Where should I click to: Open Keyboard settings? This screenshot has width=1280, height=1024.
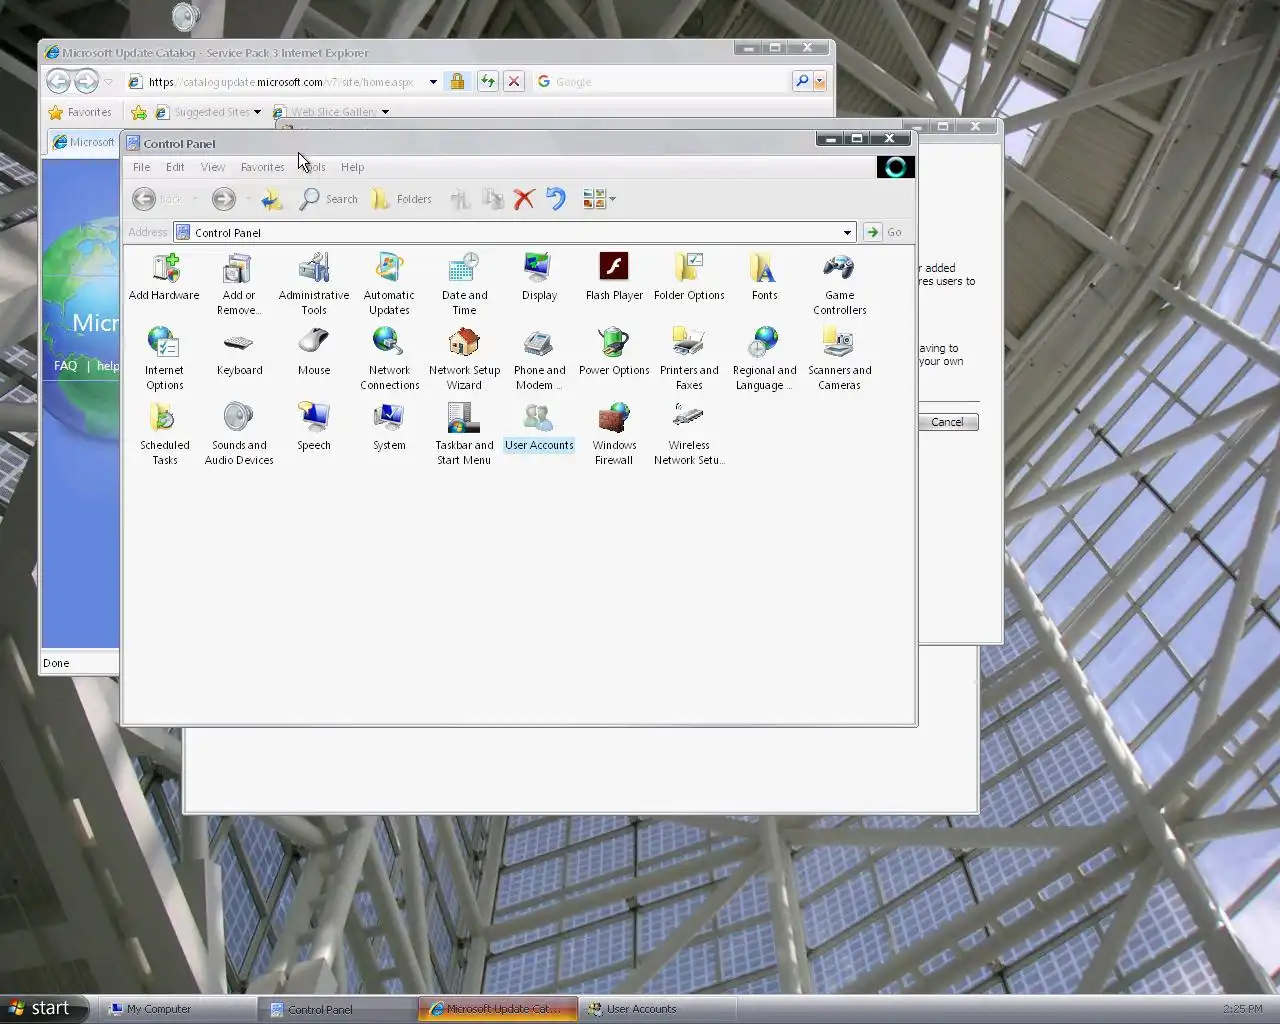(x=239, y=352)
